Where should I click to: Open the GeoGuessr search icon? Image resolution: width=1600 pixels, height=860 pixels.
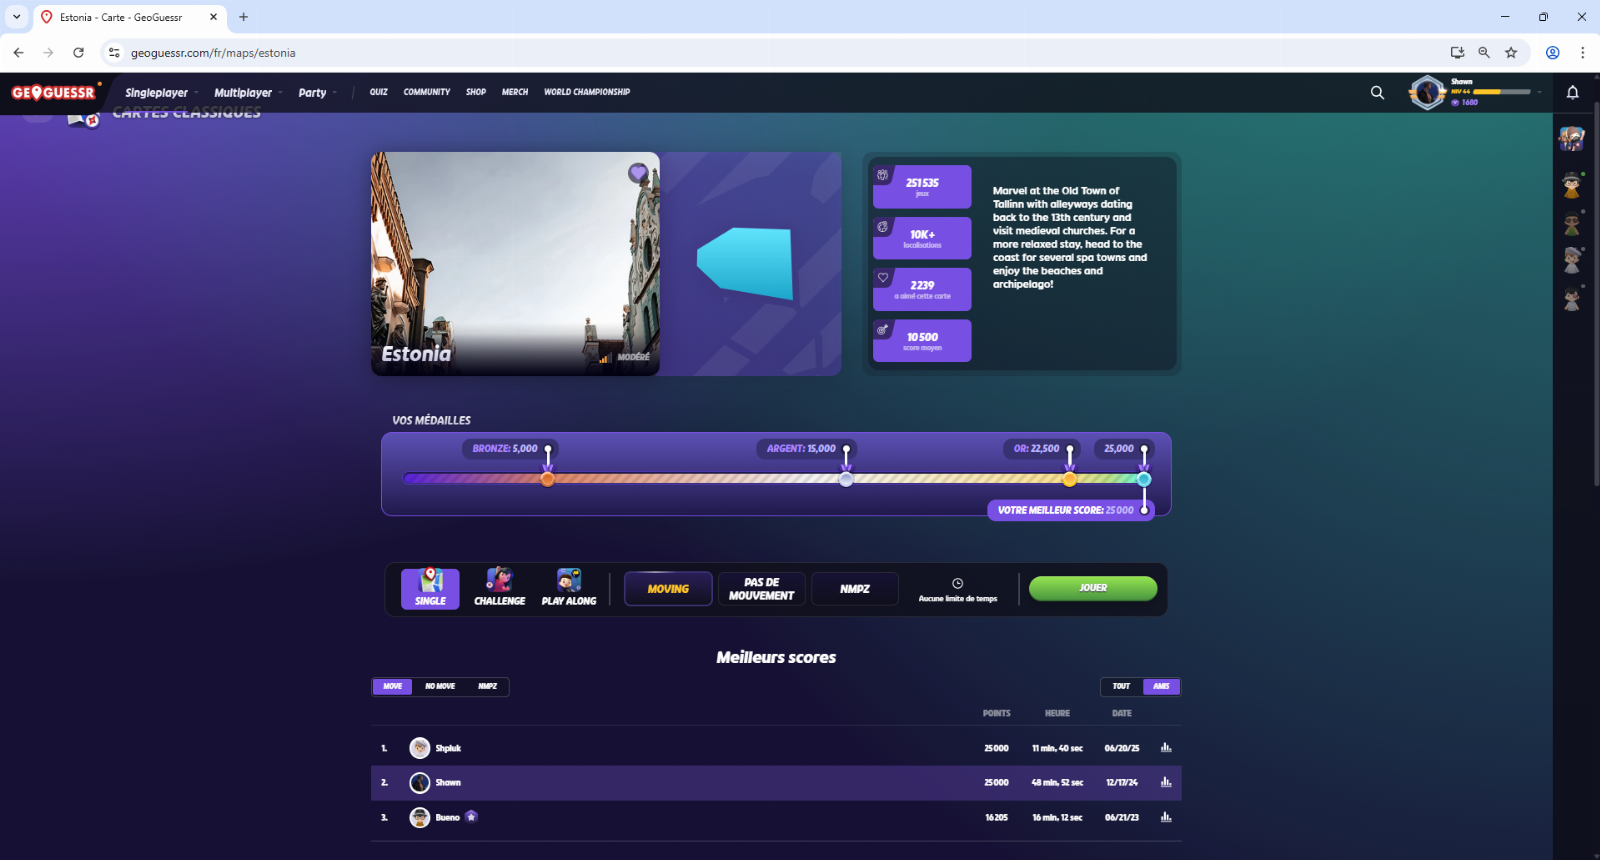(1377, 92)
